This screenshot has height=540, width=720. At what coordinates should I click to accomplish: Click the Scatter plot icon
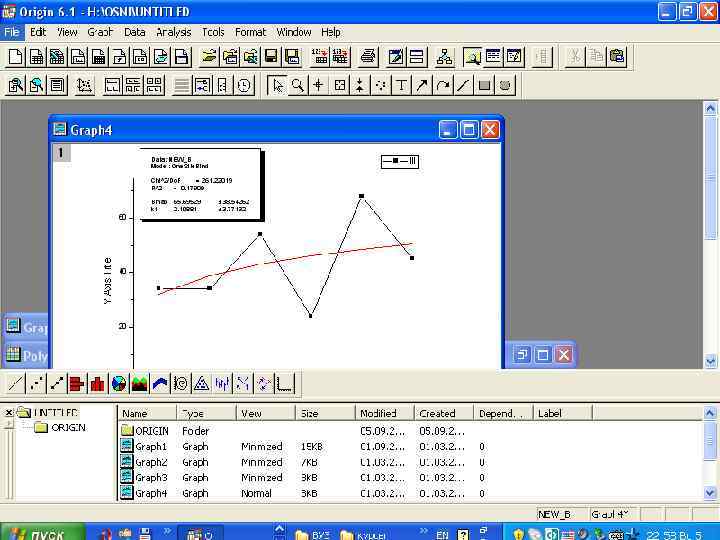tap(36, 383)
